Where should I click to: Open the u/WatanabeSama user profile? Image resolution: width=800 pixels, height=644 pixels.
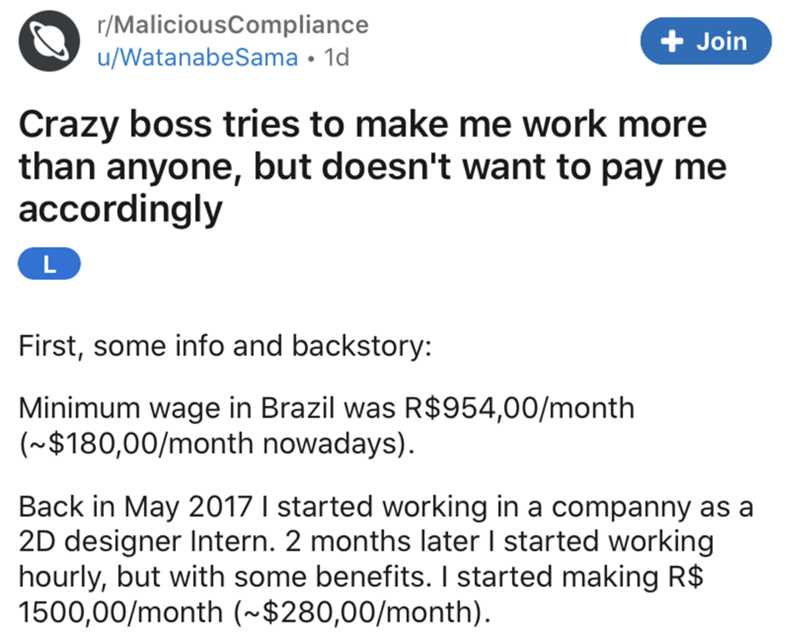click(196, 57)
